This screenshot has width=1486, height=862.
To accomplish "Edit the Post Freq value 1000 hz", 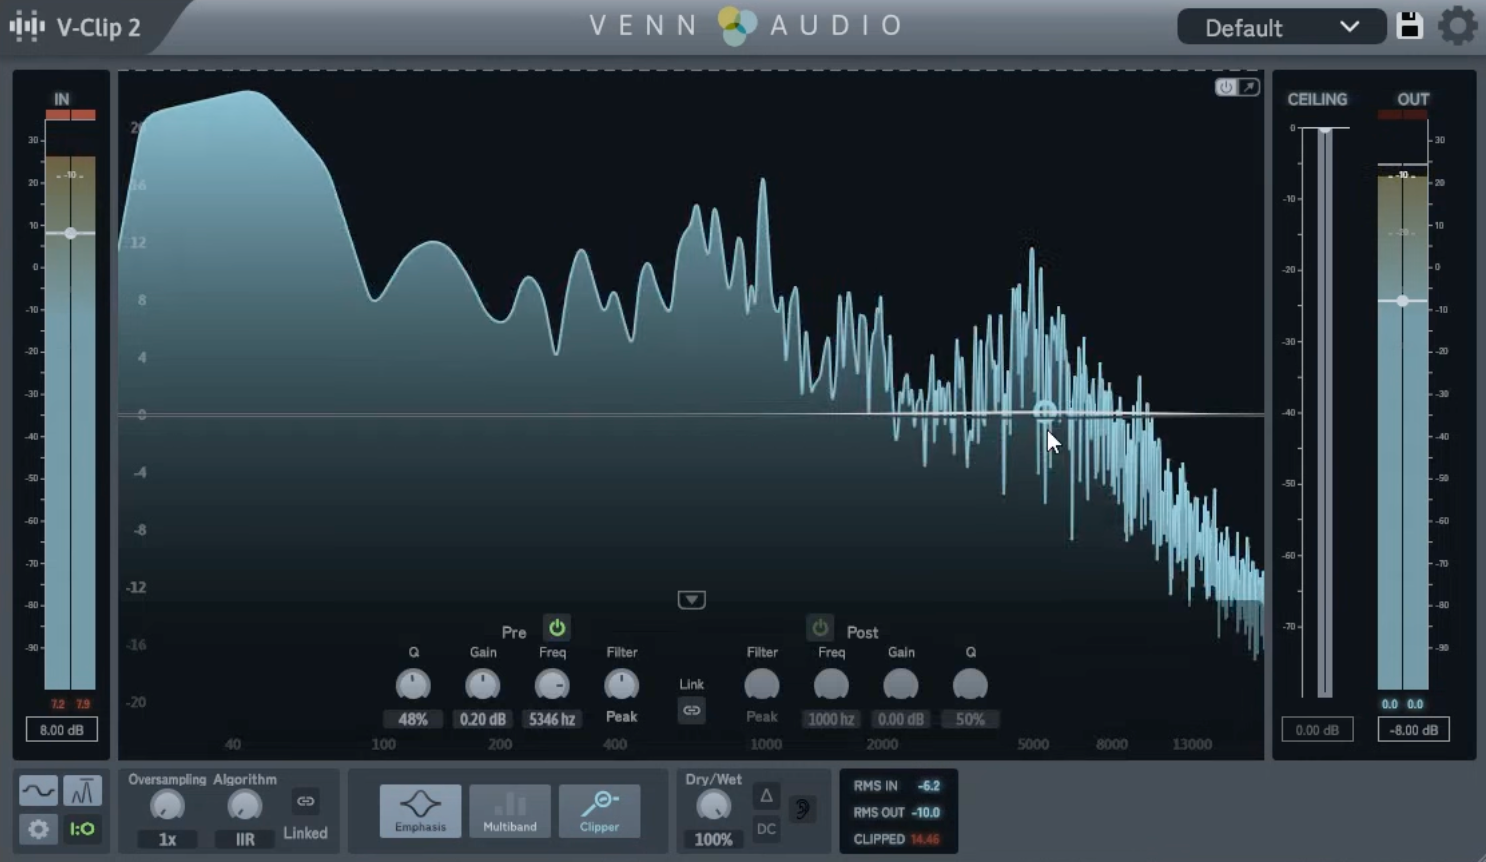I will (x=831, y=719).
